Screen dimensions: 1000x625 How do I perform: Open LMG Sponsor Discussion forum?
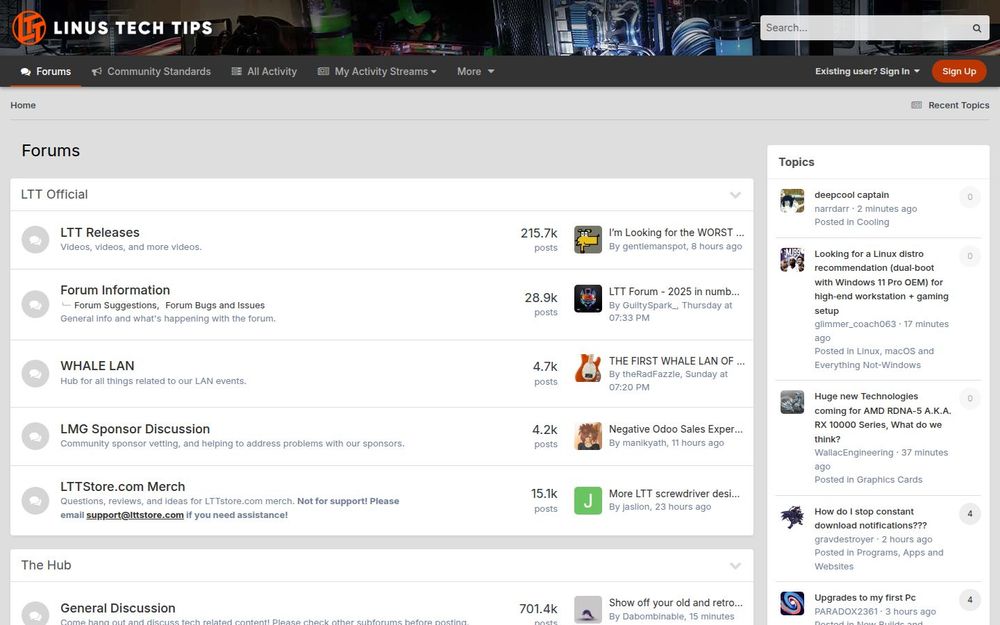[135, 429]
